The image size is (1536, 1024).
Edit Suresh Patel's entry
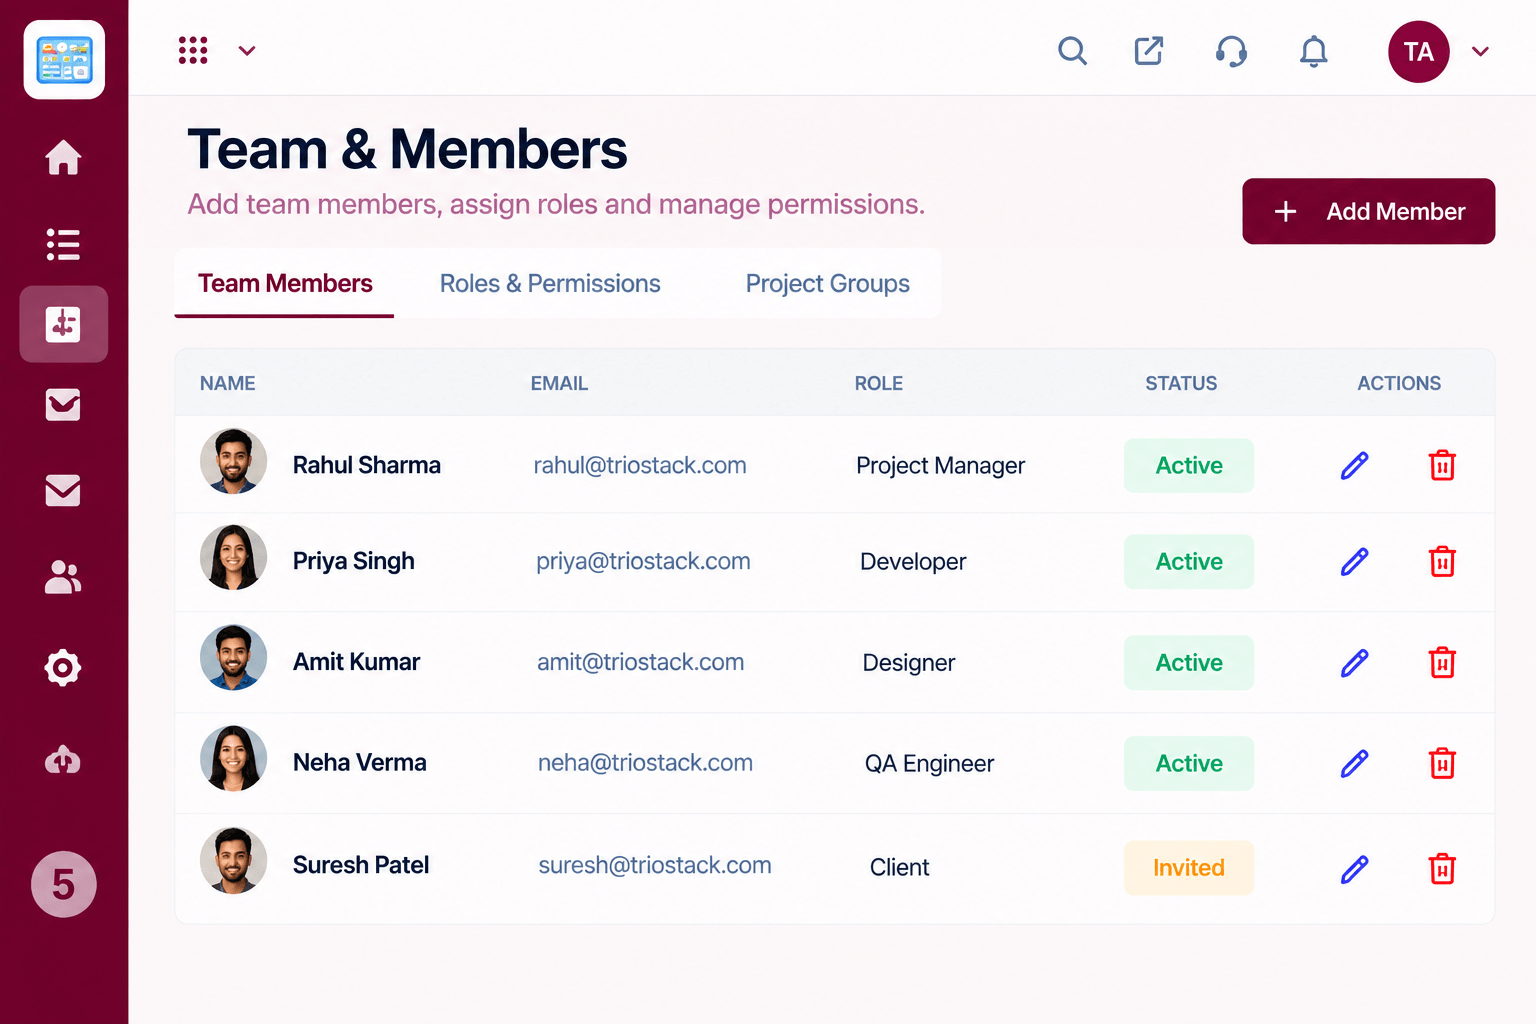1354,869
